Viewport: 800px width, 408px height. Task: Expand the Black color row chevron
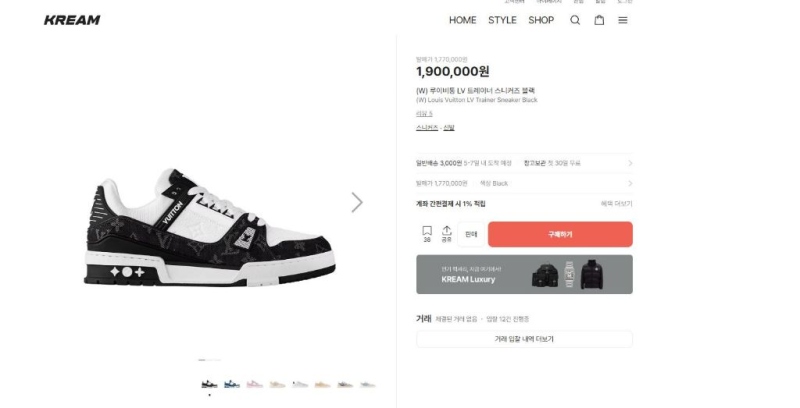630,183
